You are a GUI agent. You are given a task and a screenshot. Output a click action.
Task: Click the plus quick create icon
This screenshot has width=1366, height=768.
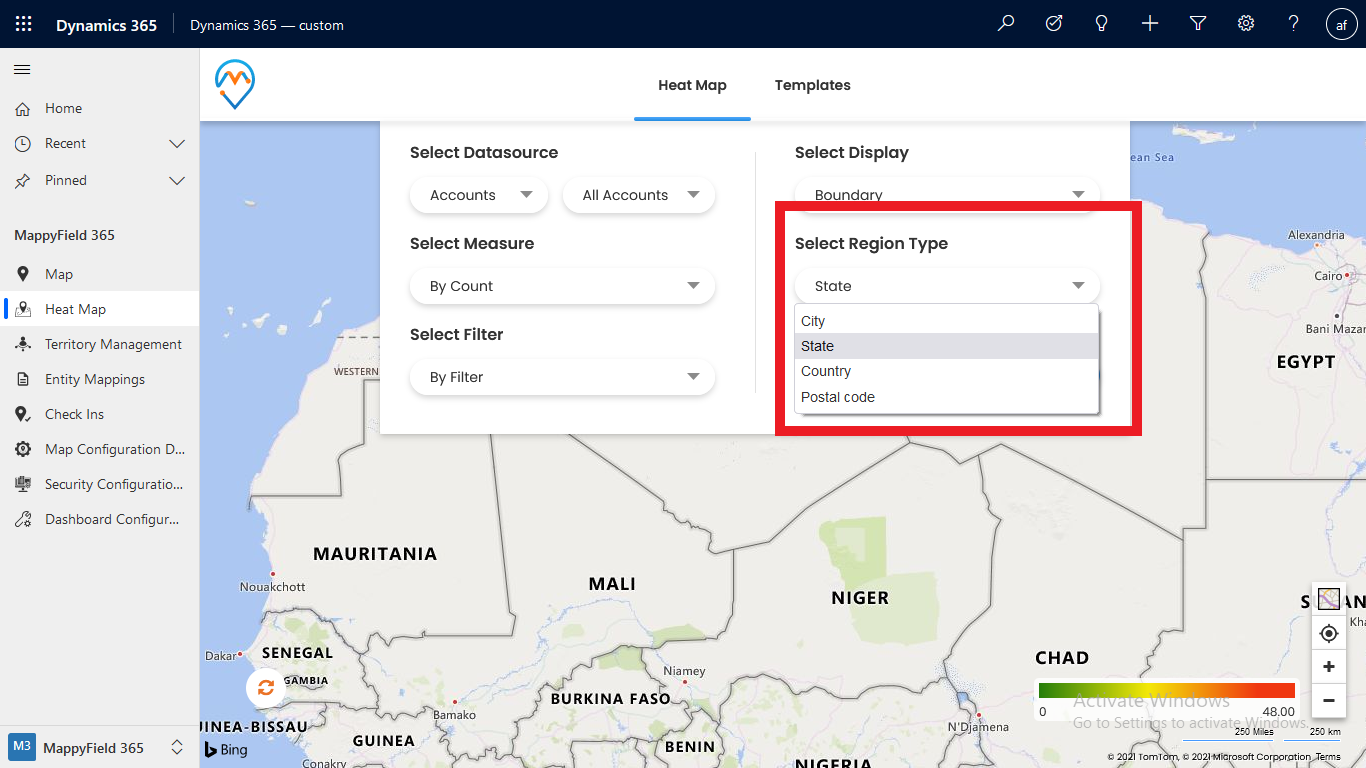point(1150,24)
